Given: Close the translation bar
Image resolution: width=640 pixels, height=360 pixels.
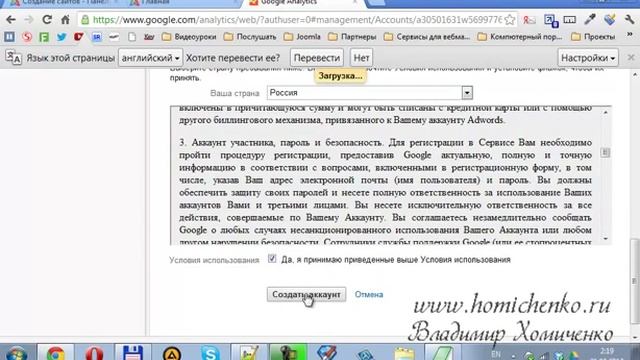Looking at the screenshot, I should coord(631,58).
